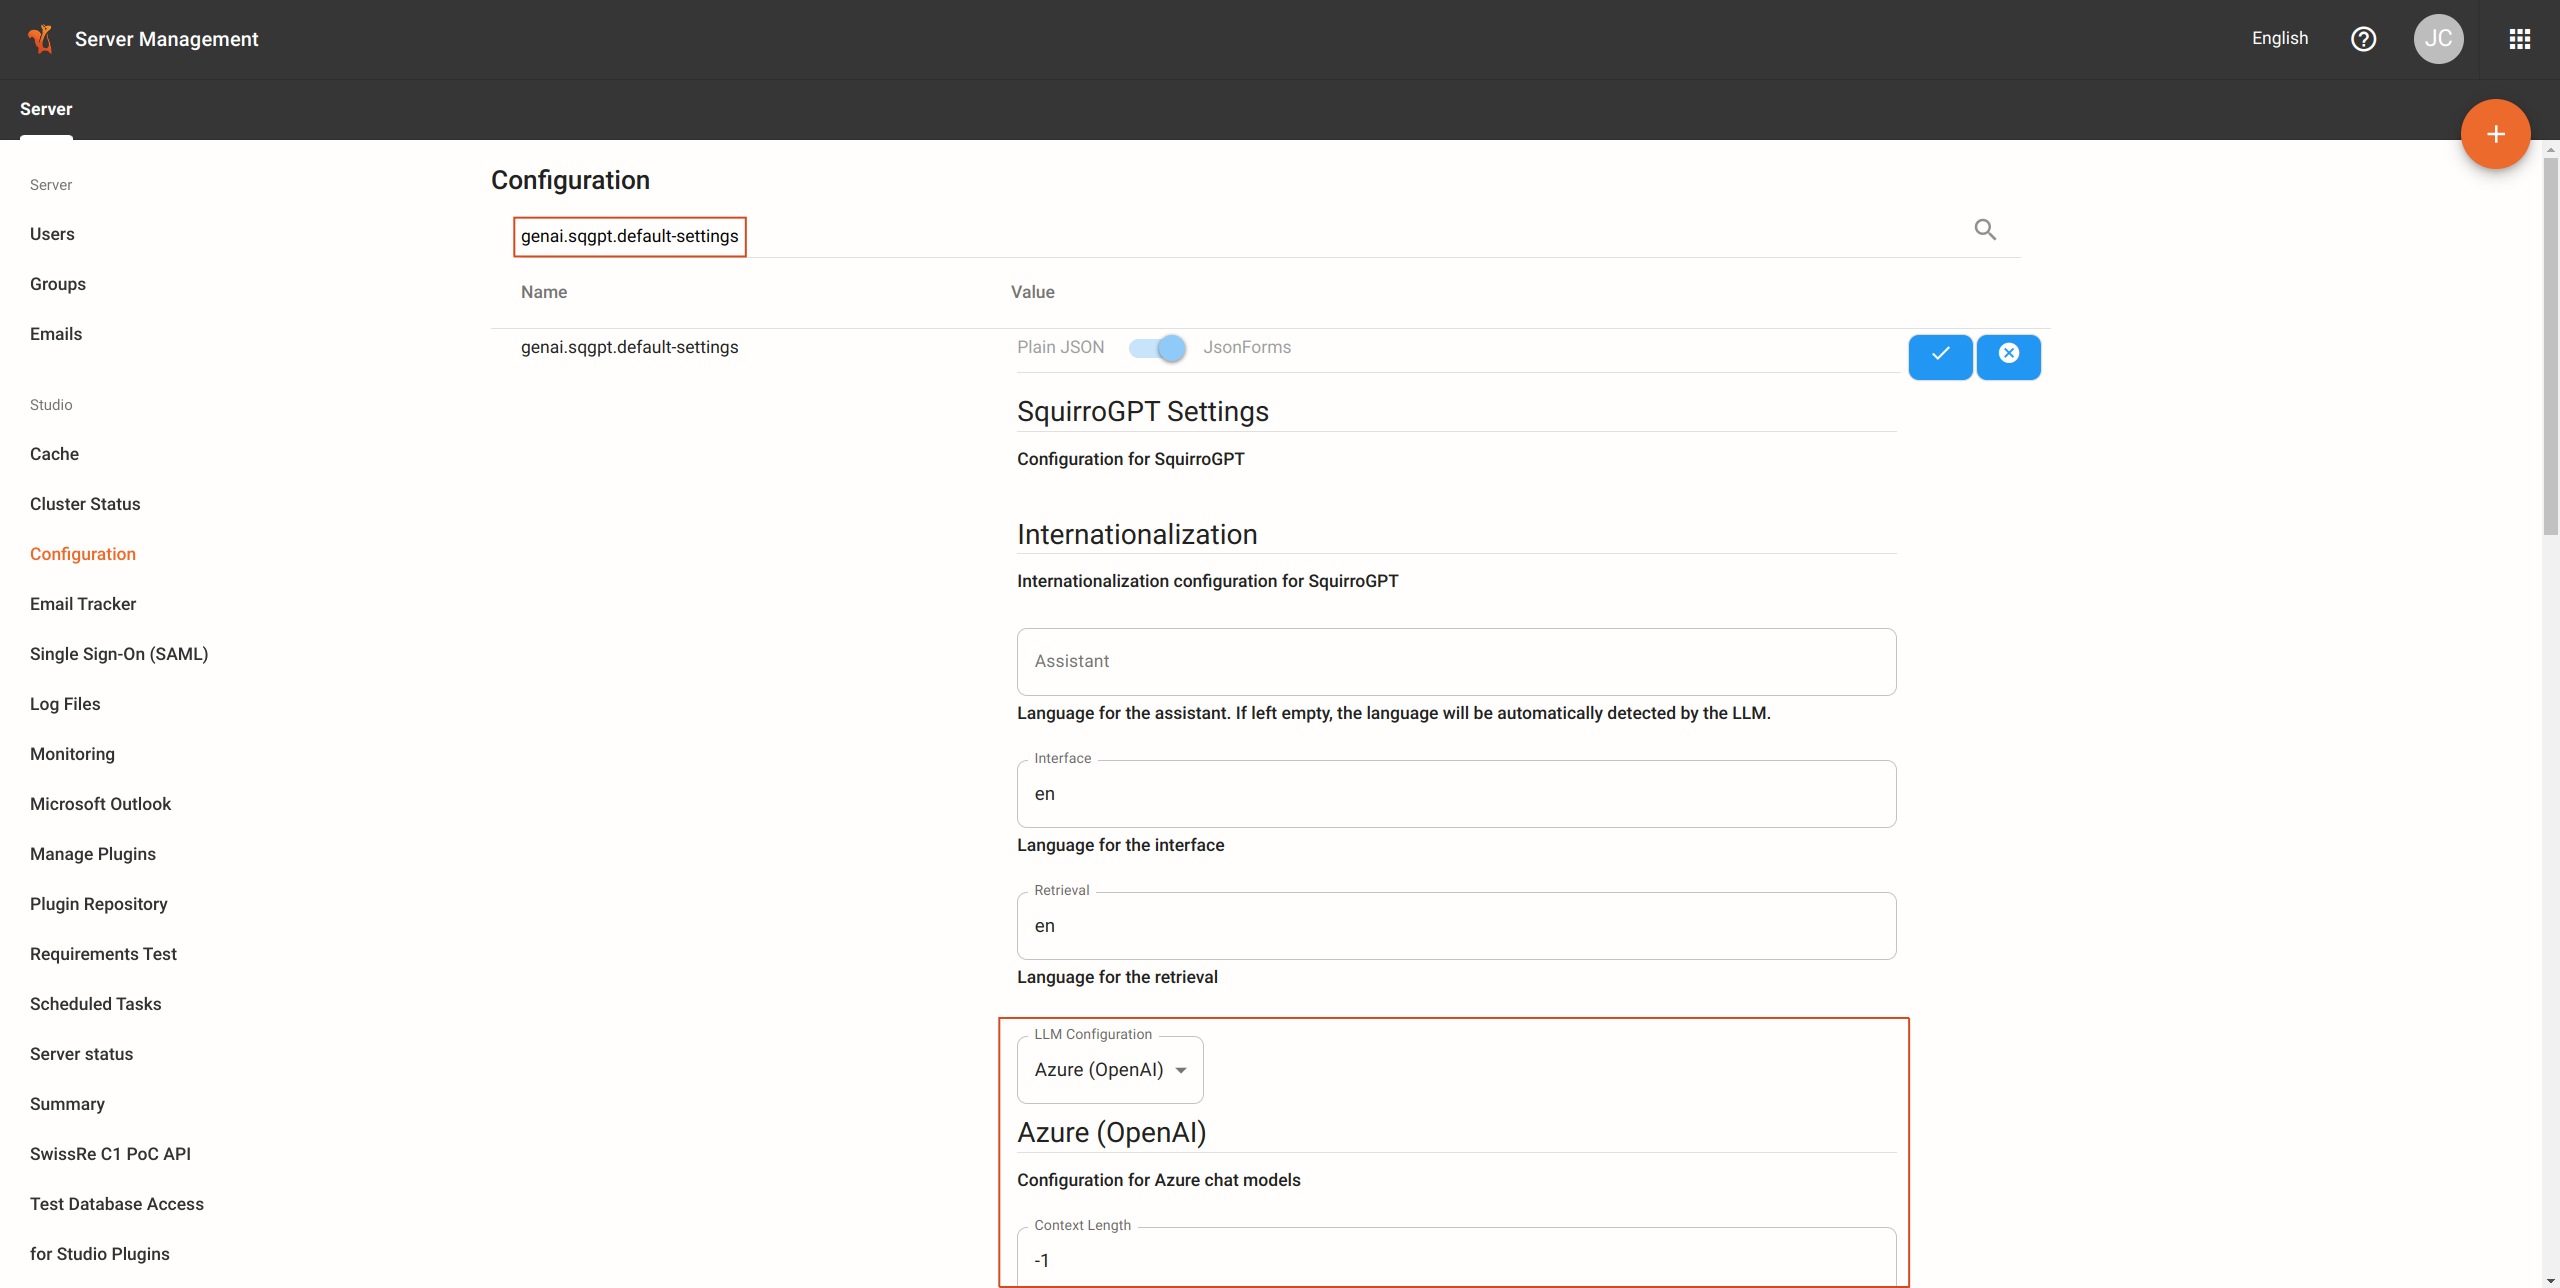This screenshot has height=1288, width=2560.
Task: Open the apps grid icon
Action: click(x=2519, y=39)
